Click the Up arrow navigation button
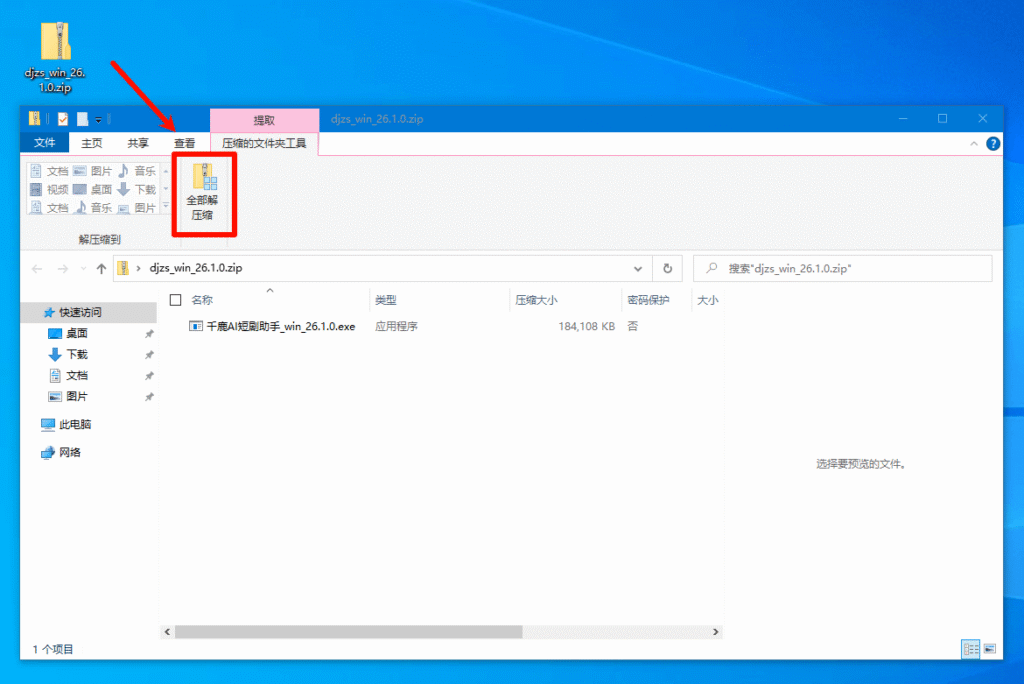The height and width of the screenshot is (684, 1024). click(101, 268)
